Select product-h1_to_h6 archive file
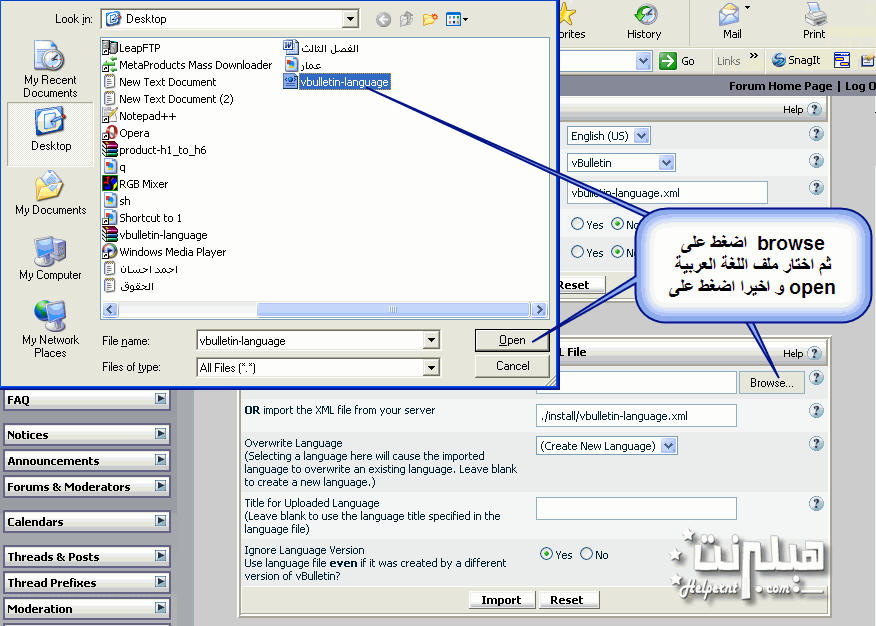 click(155, 150)
